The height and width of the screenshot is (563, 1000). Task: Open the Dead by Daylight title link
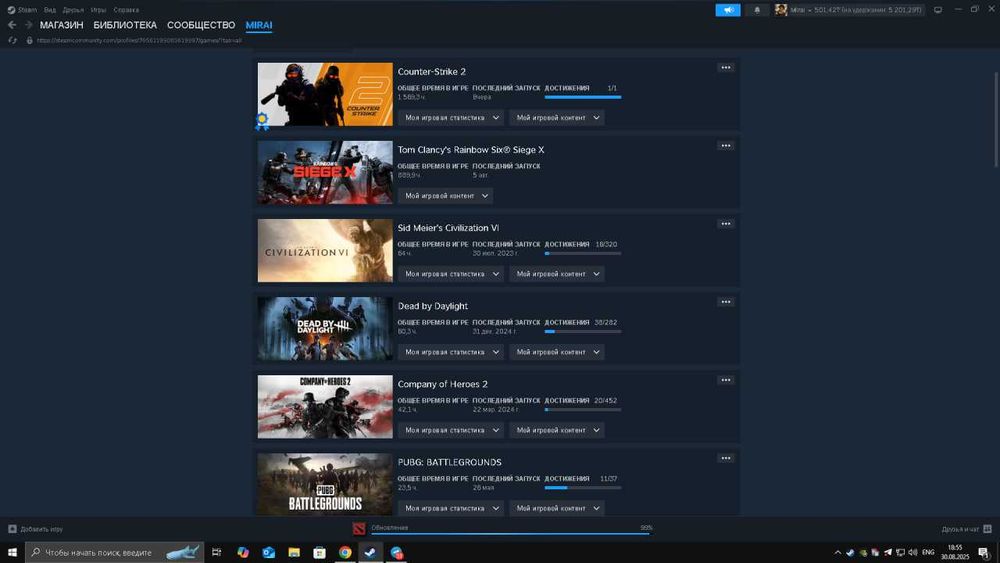tap(432, 306)
